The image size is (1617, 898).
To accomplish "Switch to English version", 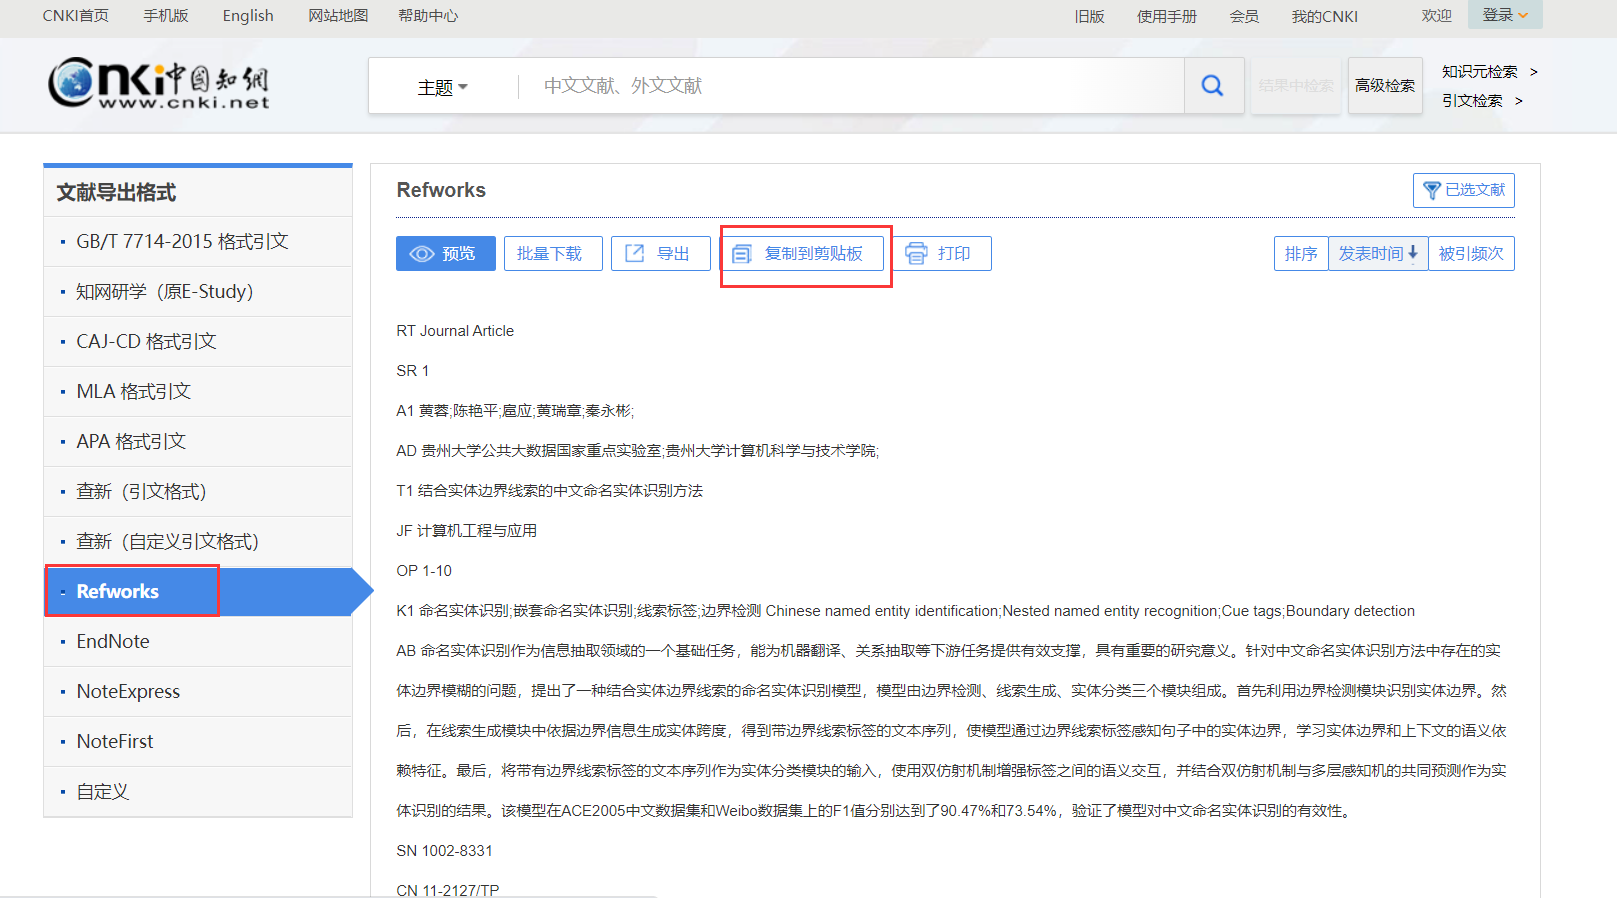I will pos(248,16).
